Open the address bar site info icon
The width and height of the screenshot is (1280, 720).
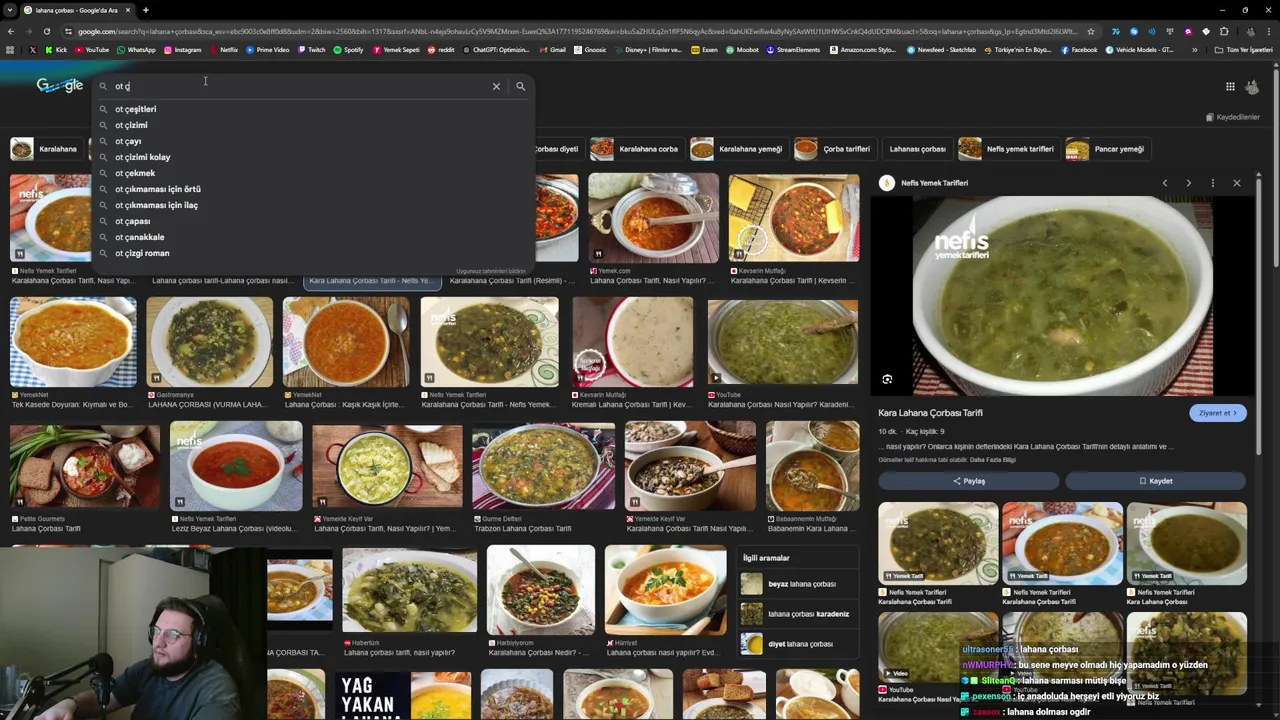click(x=69, y=31)
